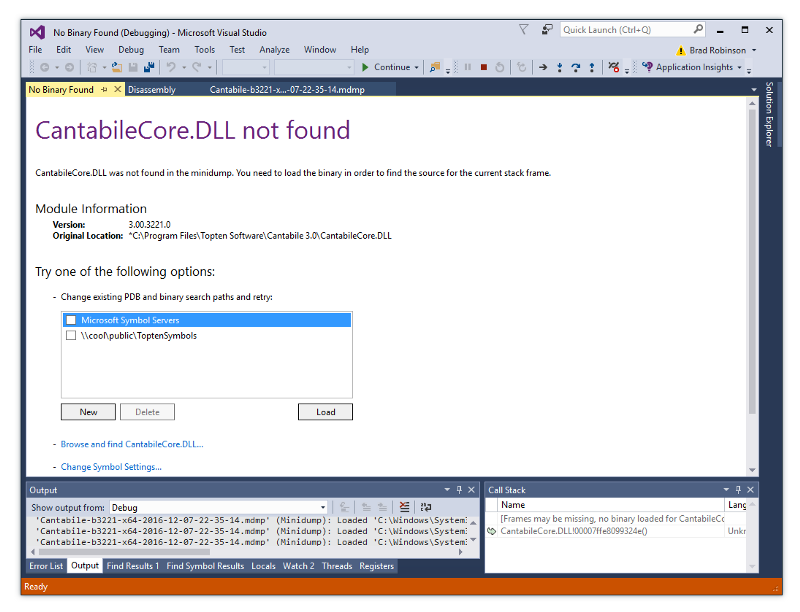Click the yellow warning icon beside Brad Robinson
The height and width of the screenshot is (612, 800).
click(681, 50)
